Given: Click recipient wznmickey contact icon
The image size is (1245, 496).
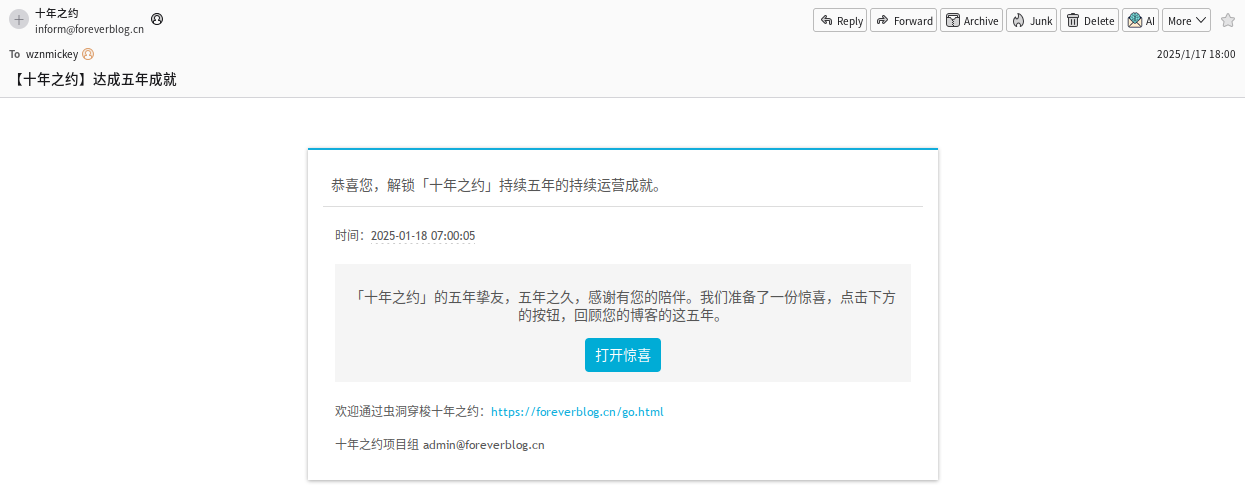Looking at the screenshot, I should (x=88, y=54).
